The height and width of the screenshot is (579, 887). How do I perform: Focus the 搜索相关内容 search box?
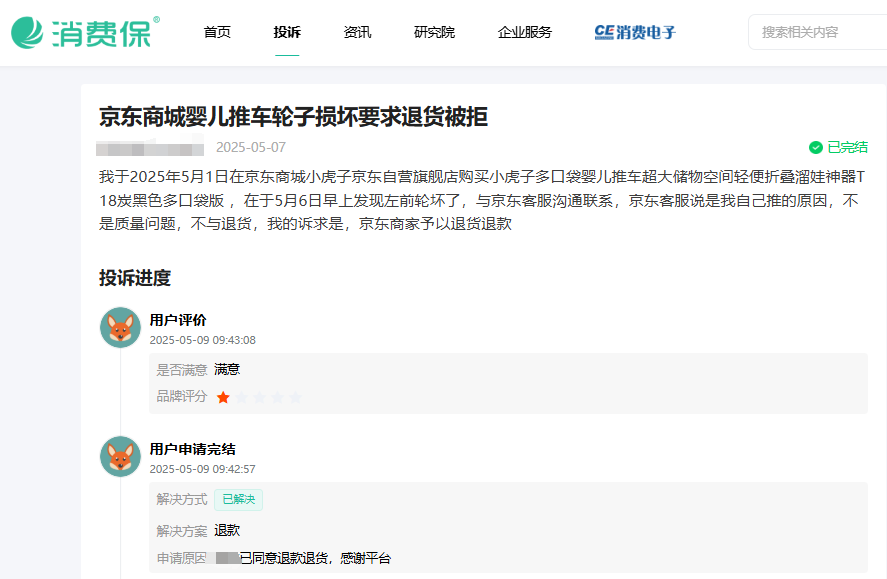click(817, 32)
